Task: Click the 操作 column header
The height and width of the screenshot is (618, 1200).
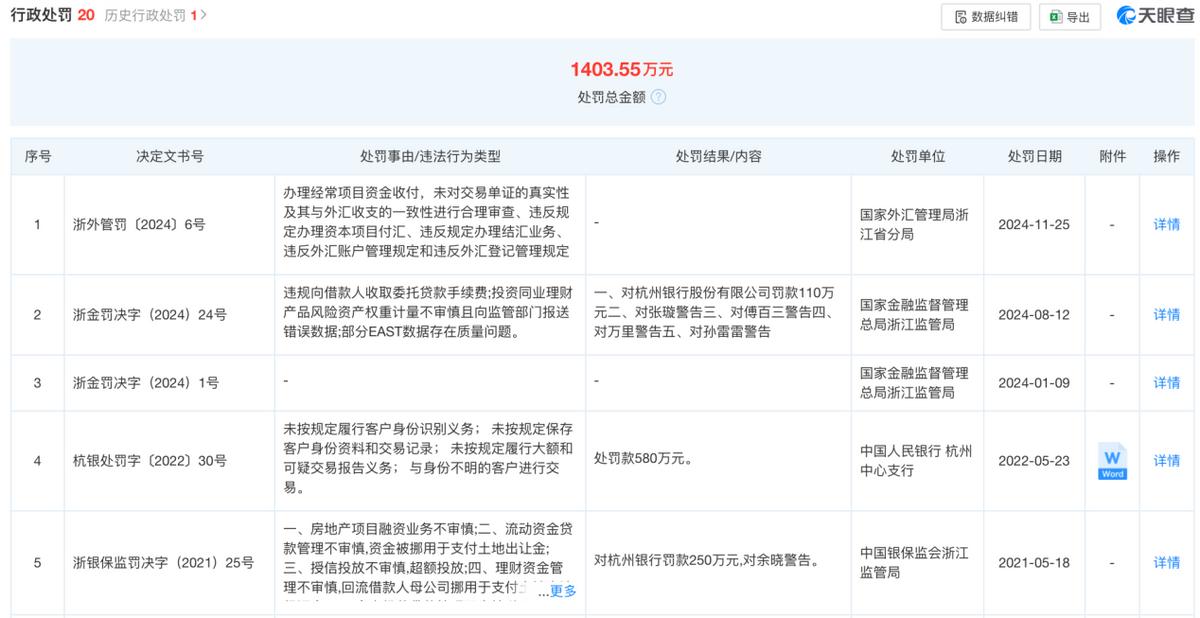Action: (x=1167, y=157)
